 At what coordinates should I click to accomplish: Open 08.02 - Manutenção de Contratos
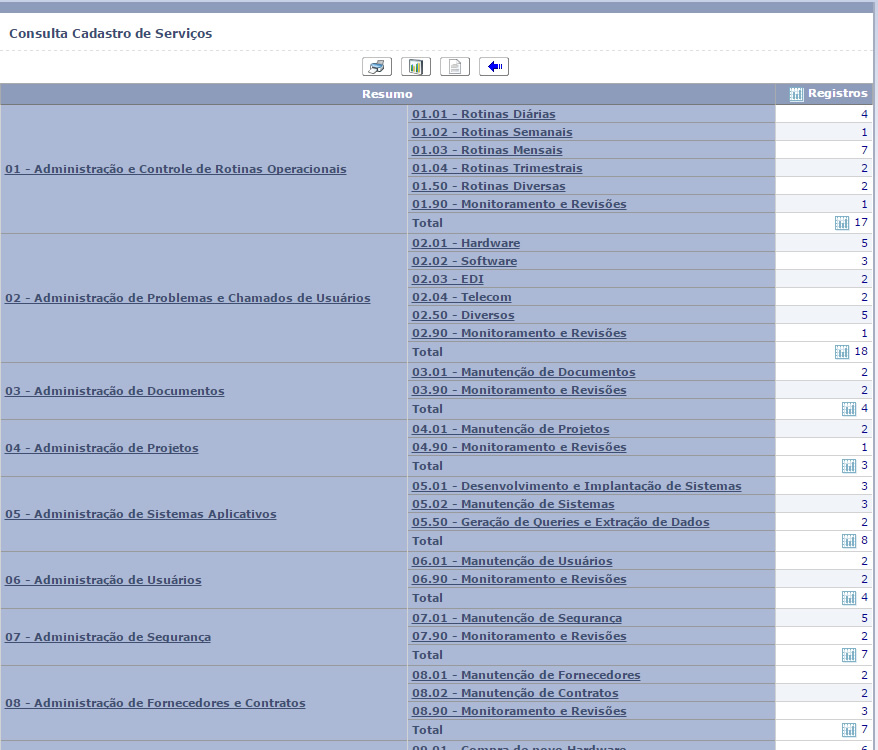pos(515,693)
